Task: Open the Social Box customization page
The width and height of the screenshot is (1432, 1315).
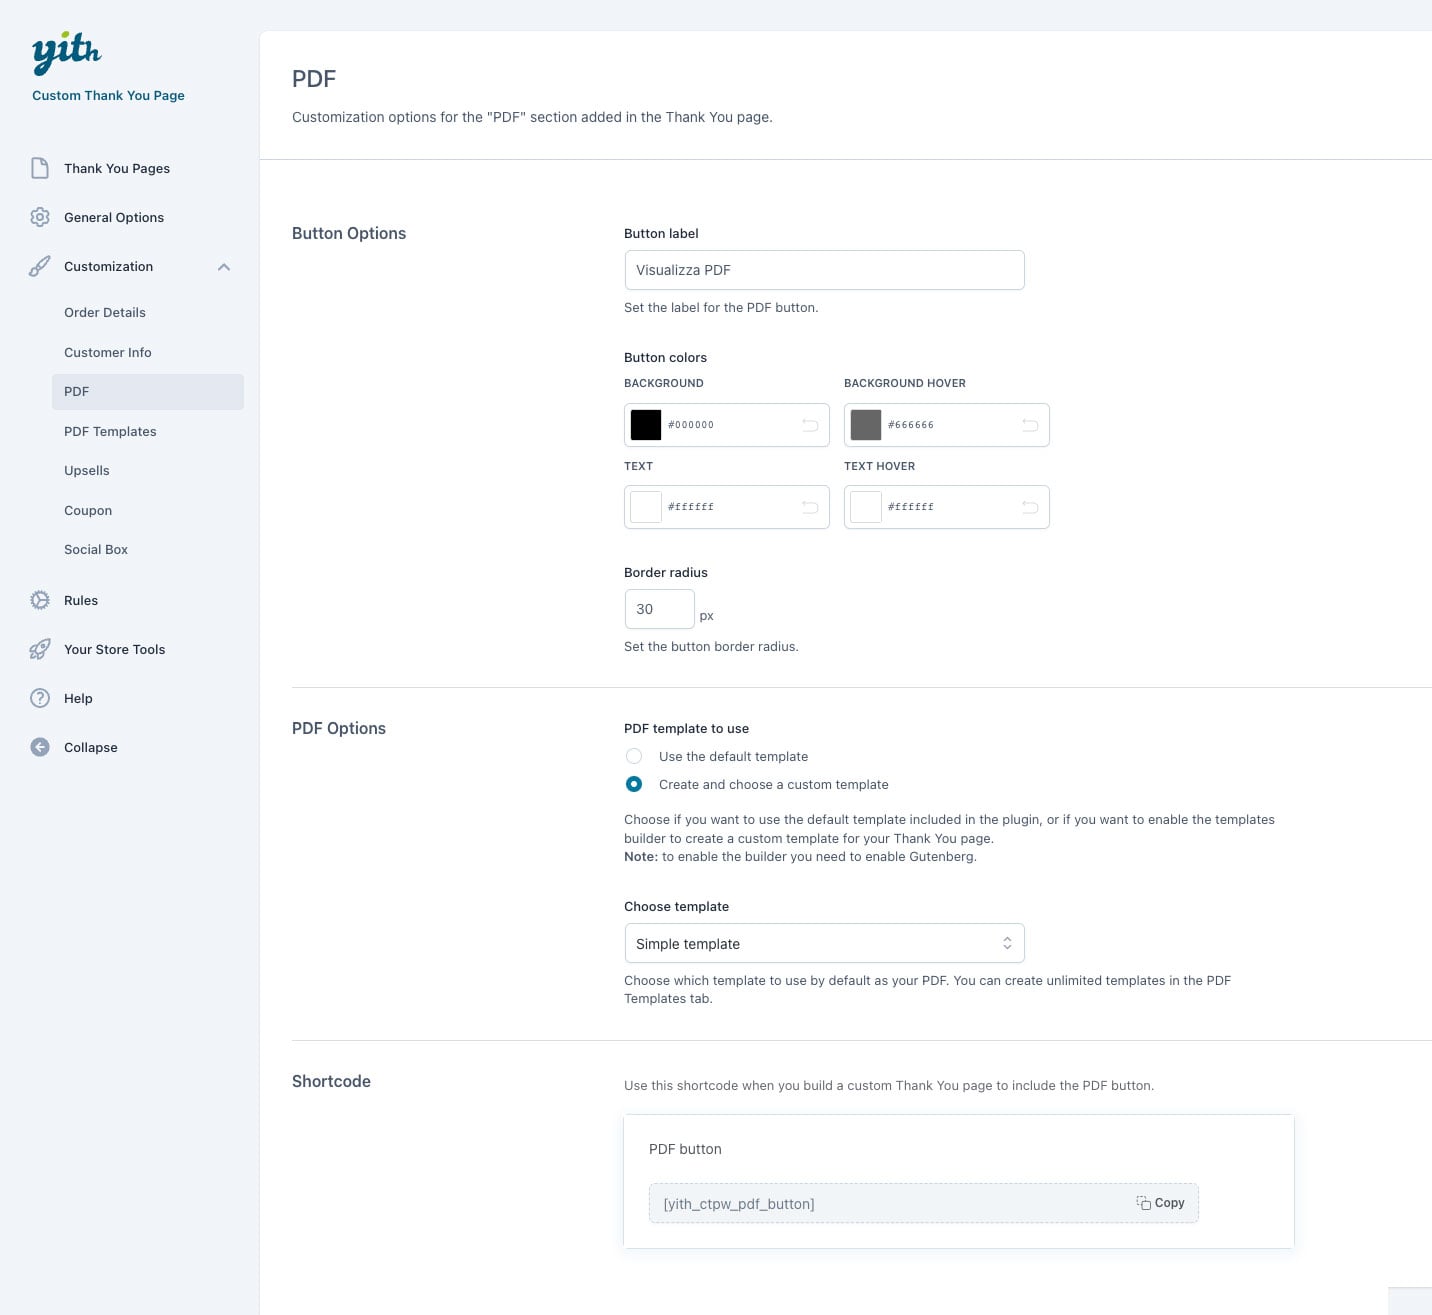Action: click(x=96, y=549)
